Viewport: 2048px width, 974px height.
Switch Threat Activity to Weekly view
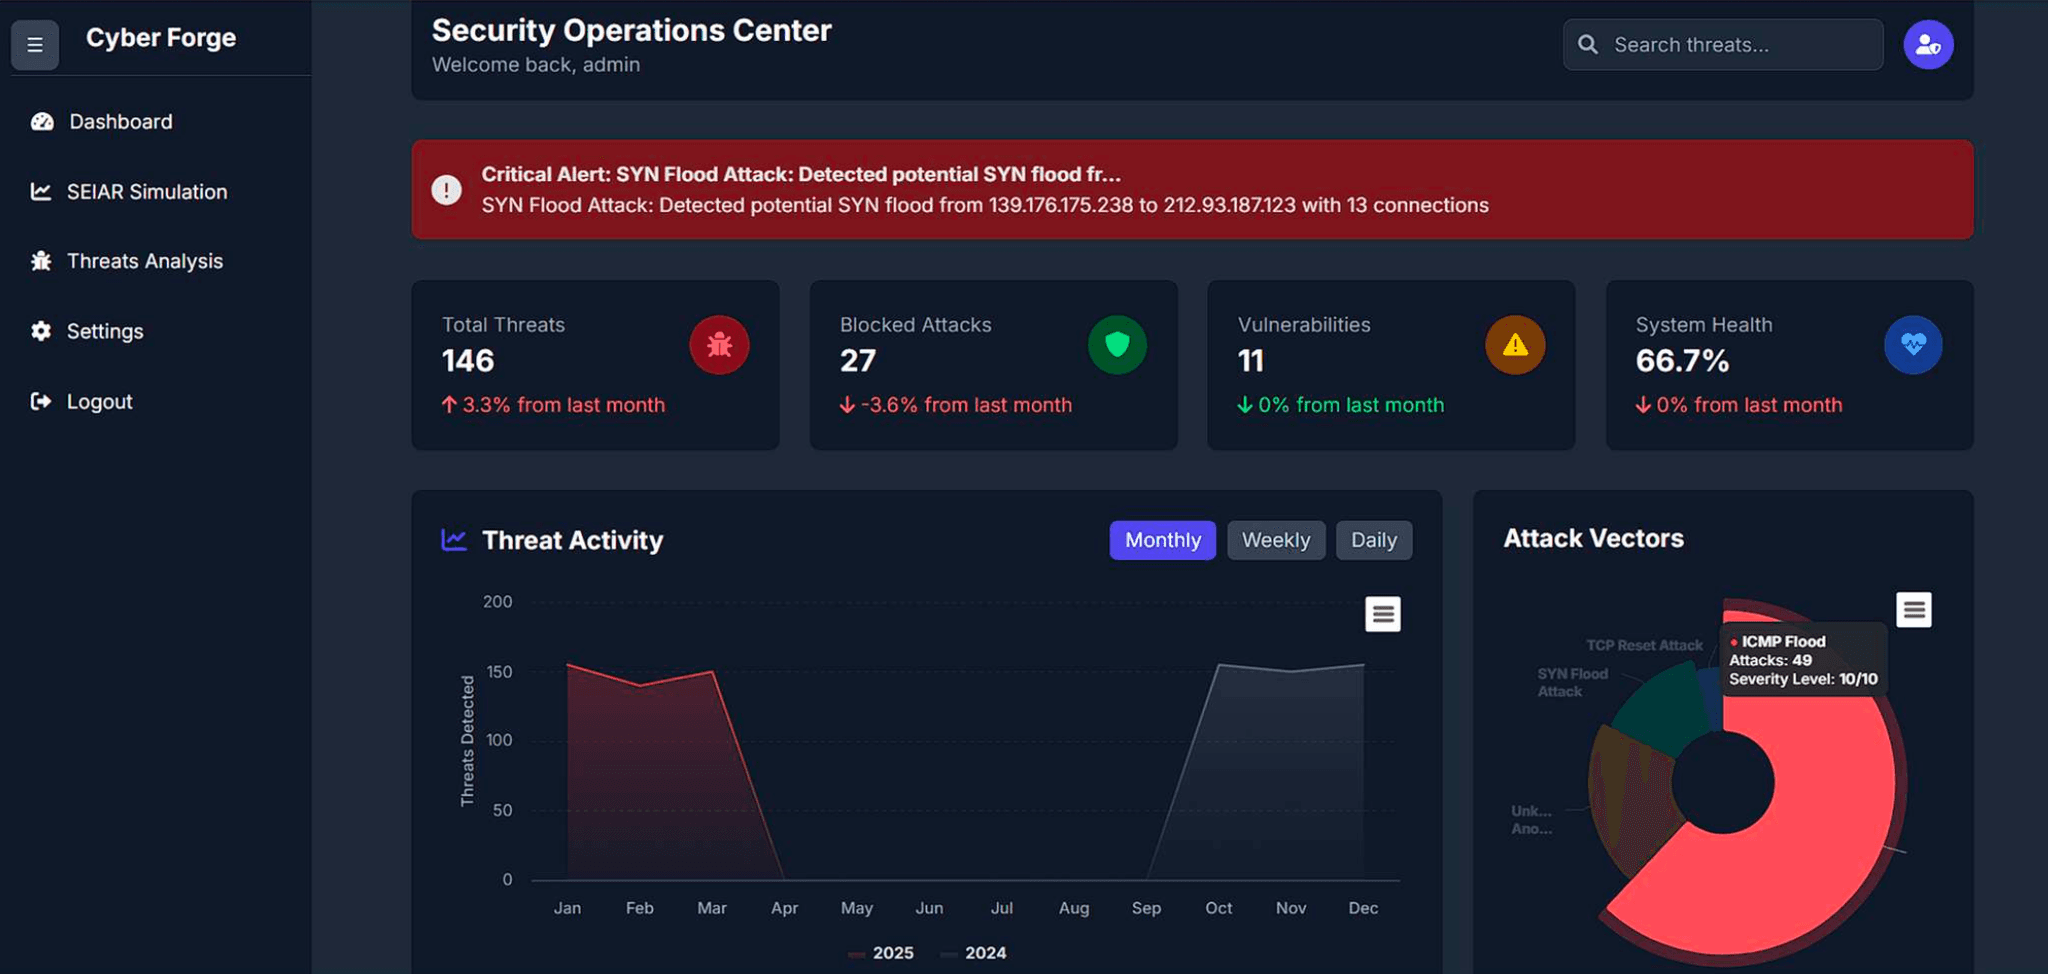pos(1276,540)
